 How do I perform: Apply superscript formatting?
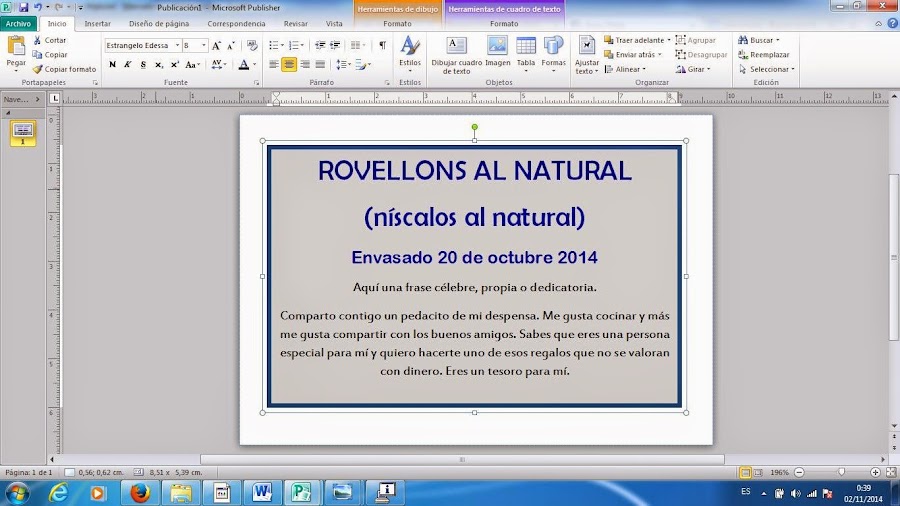tap(174, 65)
